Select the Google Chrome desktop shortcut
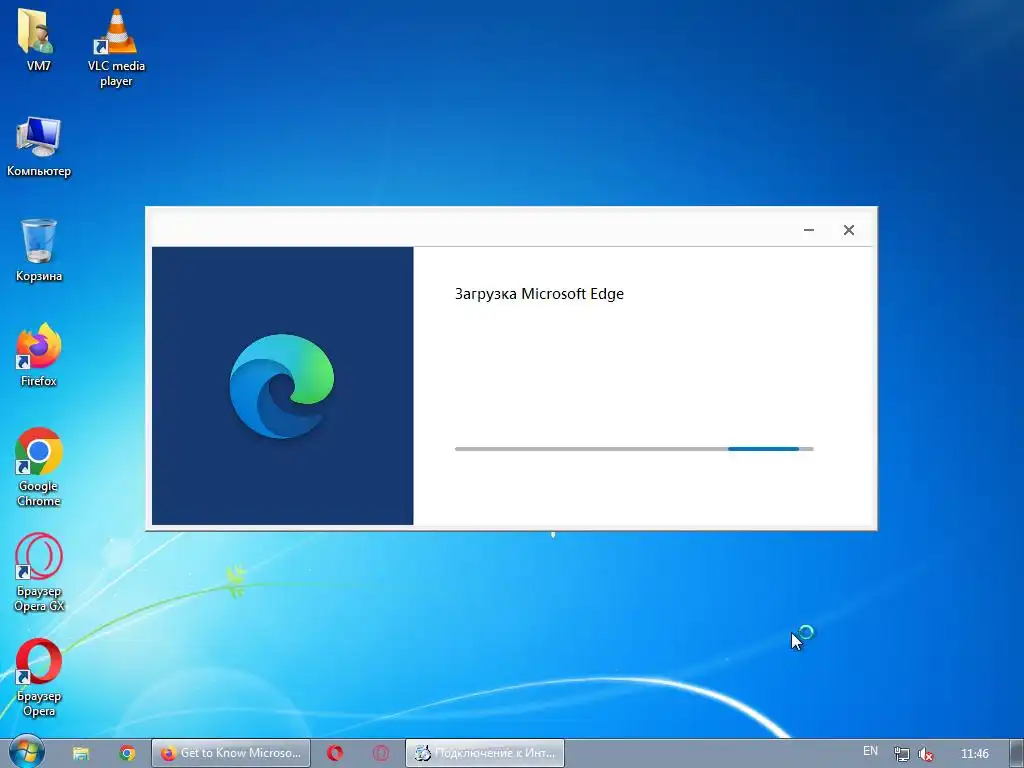 pyautogui.click(x=39, y=467)
